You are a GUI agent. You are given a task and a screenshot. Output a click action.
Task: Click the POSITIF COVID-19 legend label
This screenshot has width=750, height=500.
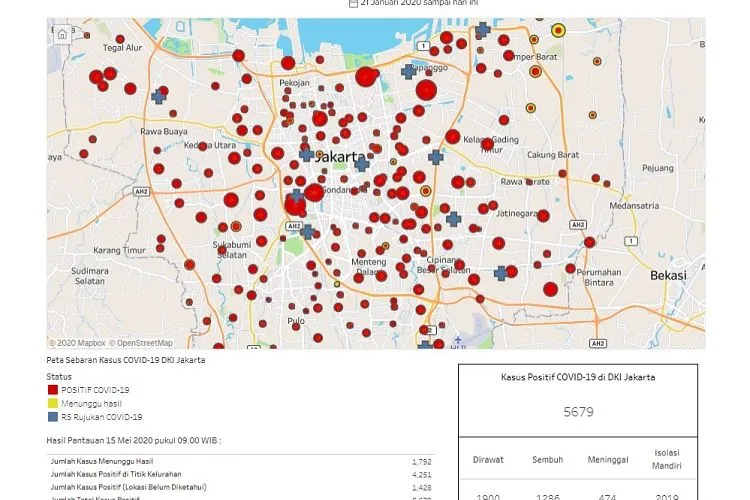(95, 390)
